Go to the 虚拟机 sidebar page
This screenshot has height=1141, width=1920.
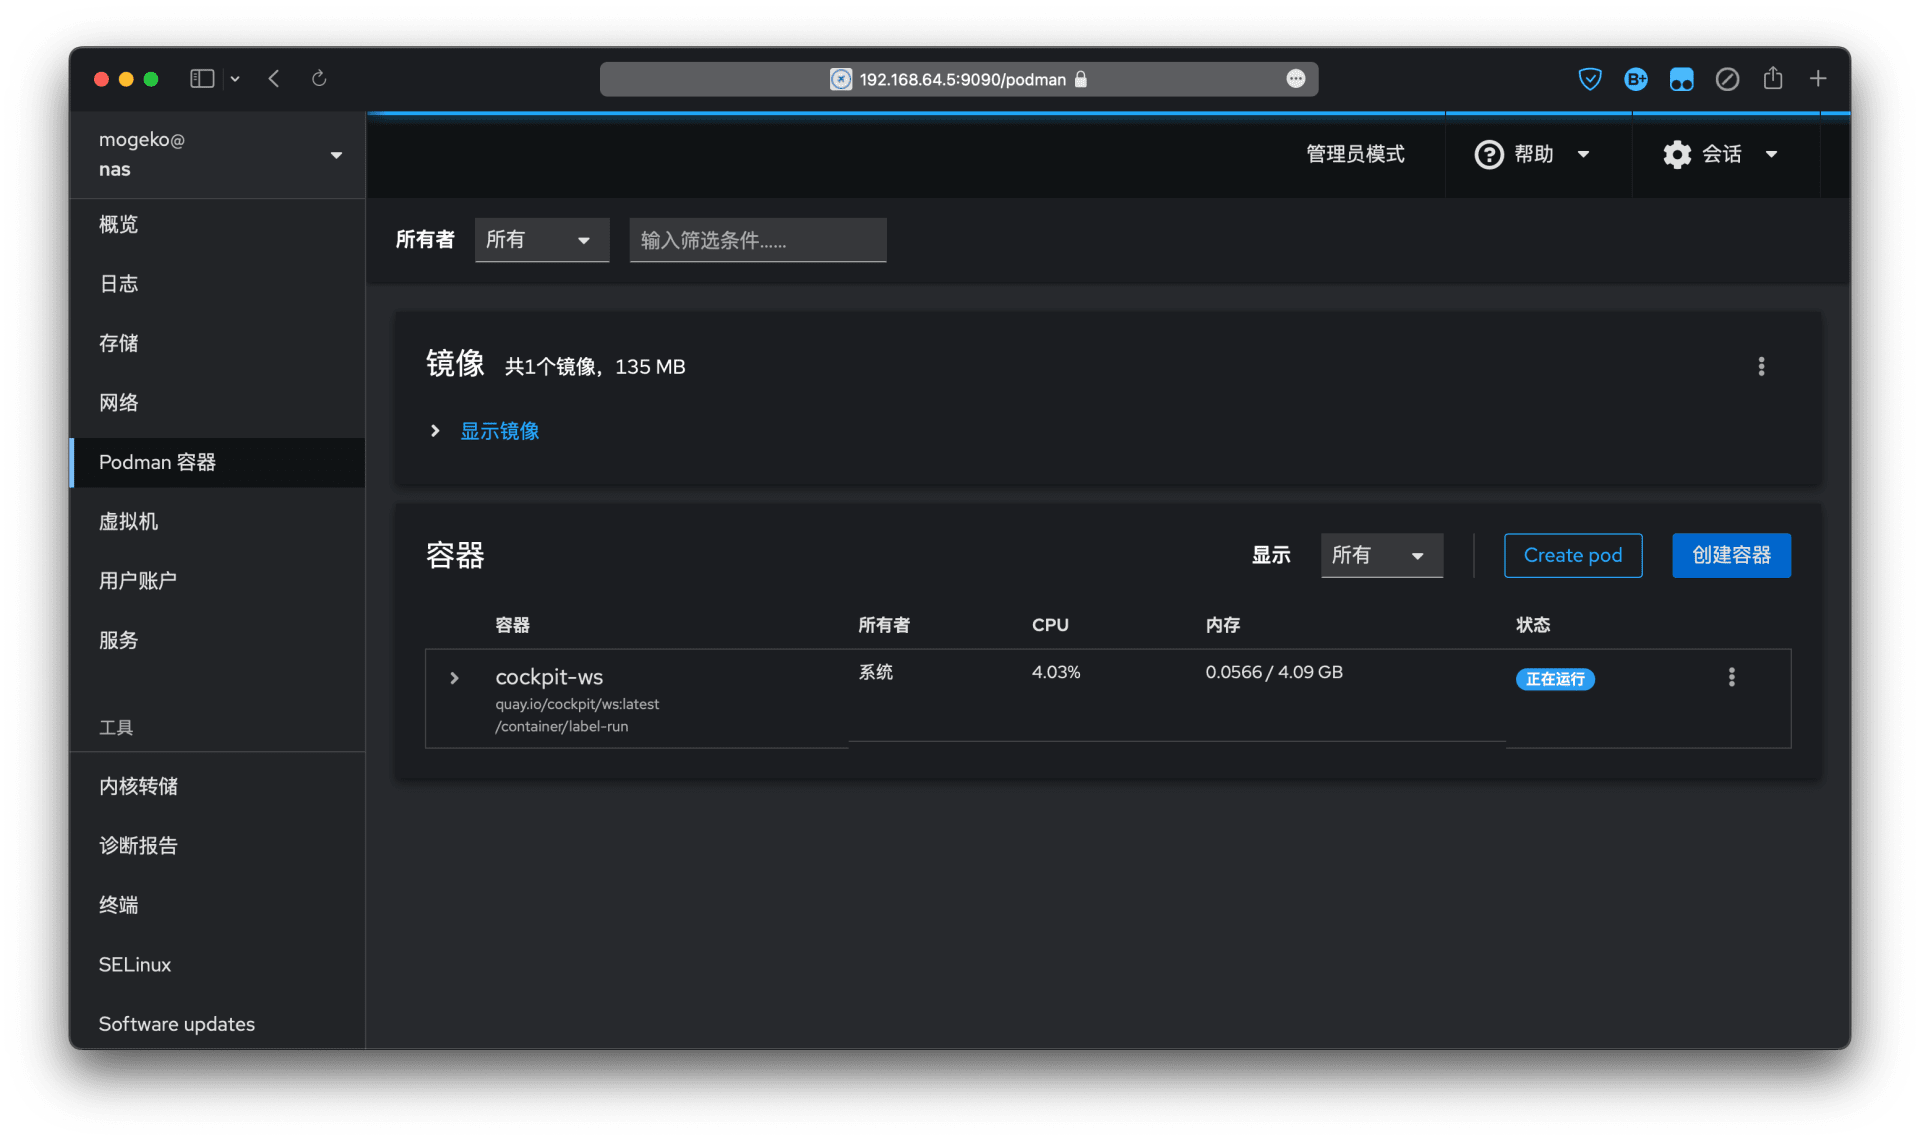(x=128, y=521)
